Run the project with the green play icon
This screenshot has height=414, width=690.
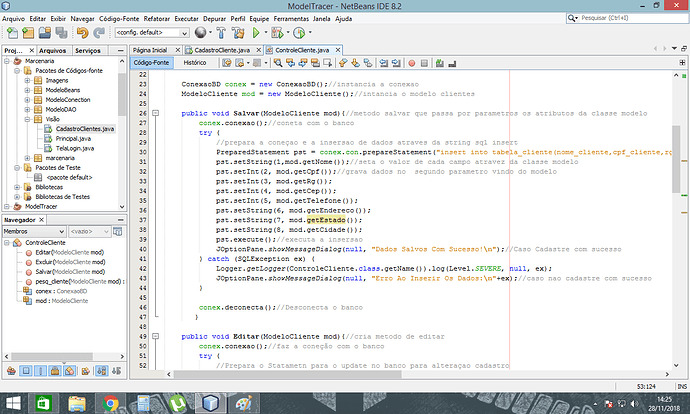(x=256, y=33)
